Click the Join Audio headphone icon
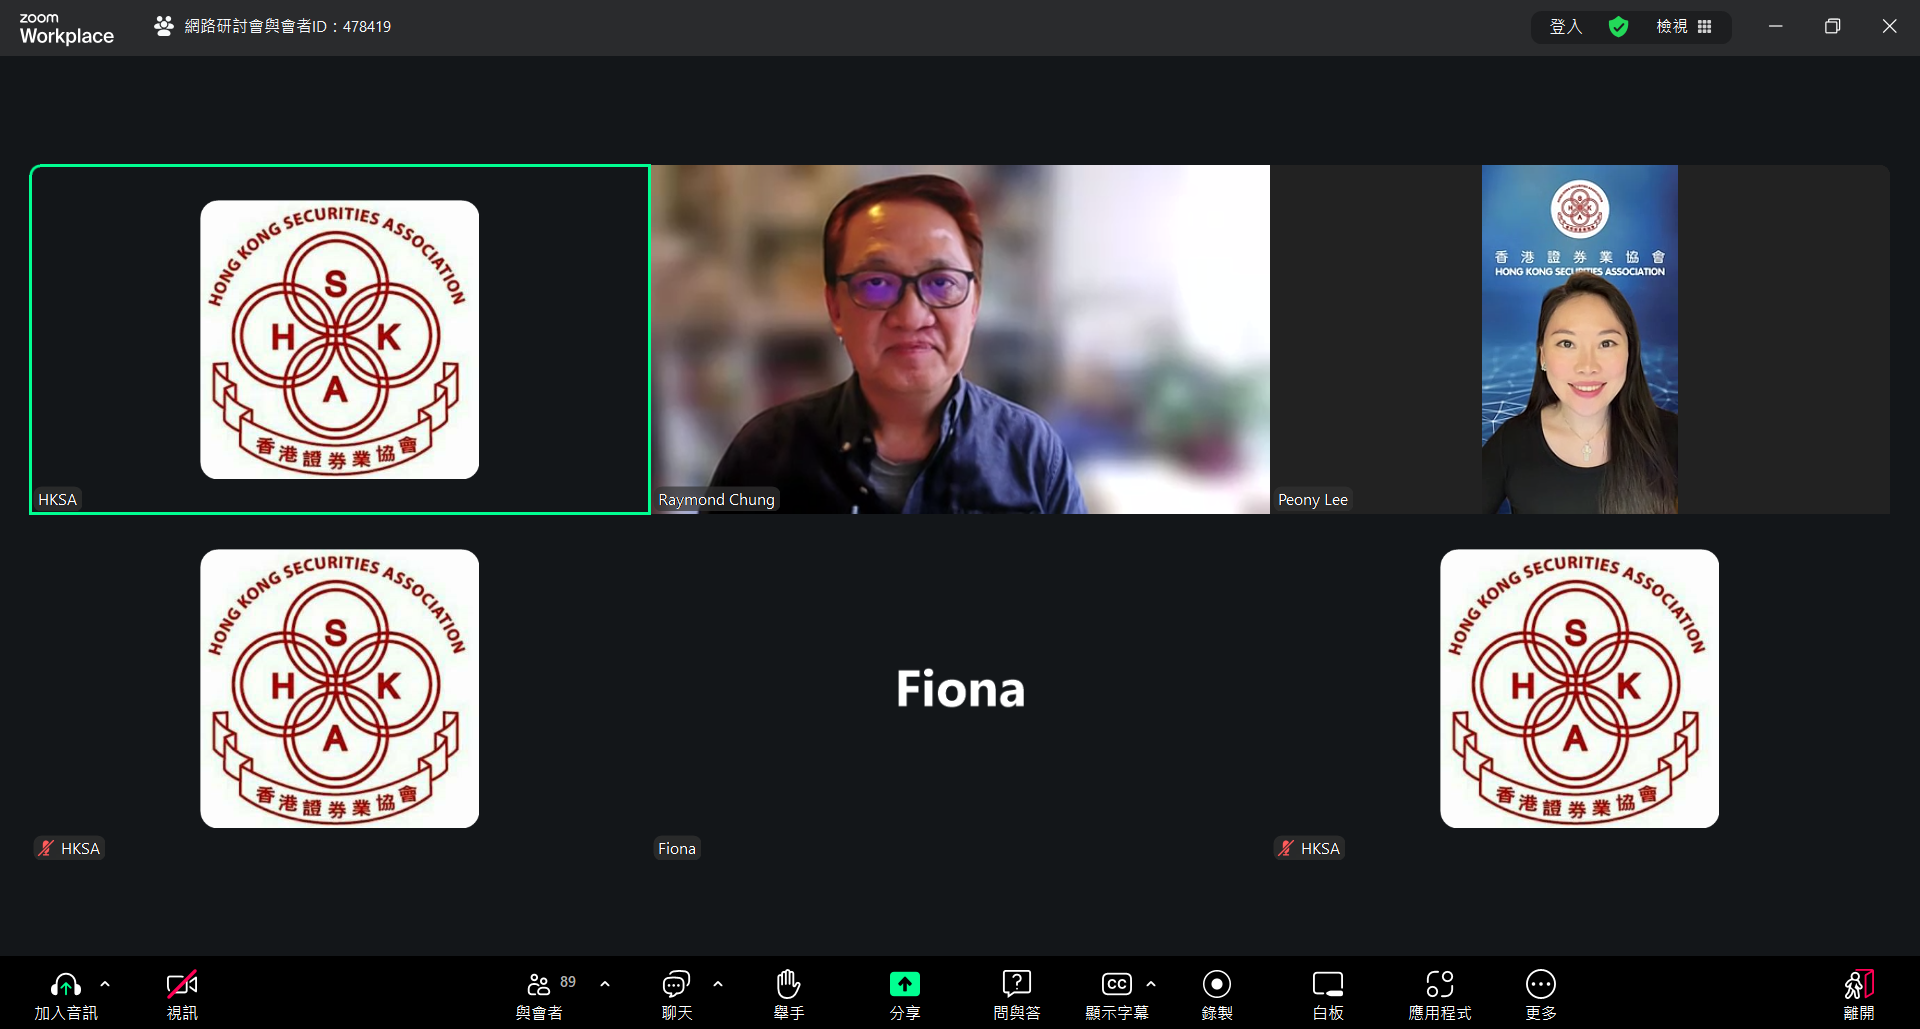This screenshot has height=1029, width=1920. click(65, 986)
